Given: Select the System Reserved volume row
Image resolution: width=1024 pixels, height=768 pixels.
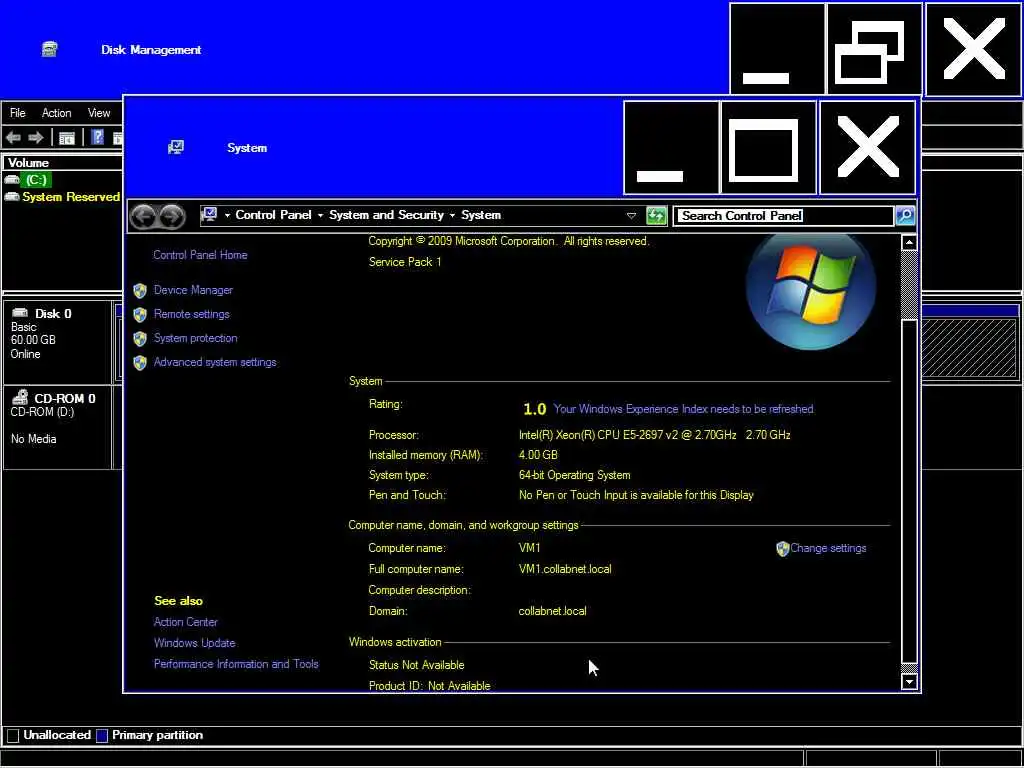Looking at the screenshot, I should pyautogui.click(x=62, y=197).
